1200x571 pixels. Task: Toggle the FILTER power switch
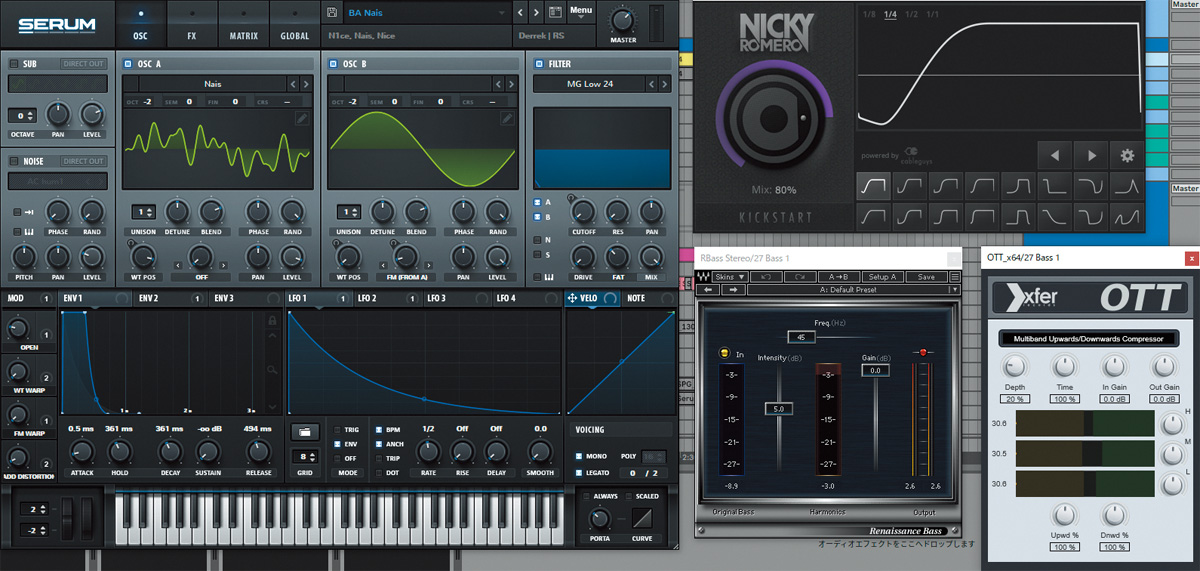540,64
